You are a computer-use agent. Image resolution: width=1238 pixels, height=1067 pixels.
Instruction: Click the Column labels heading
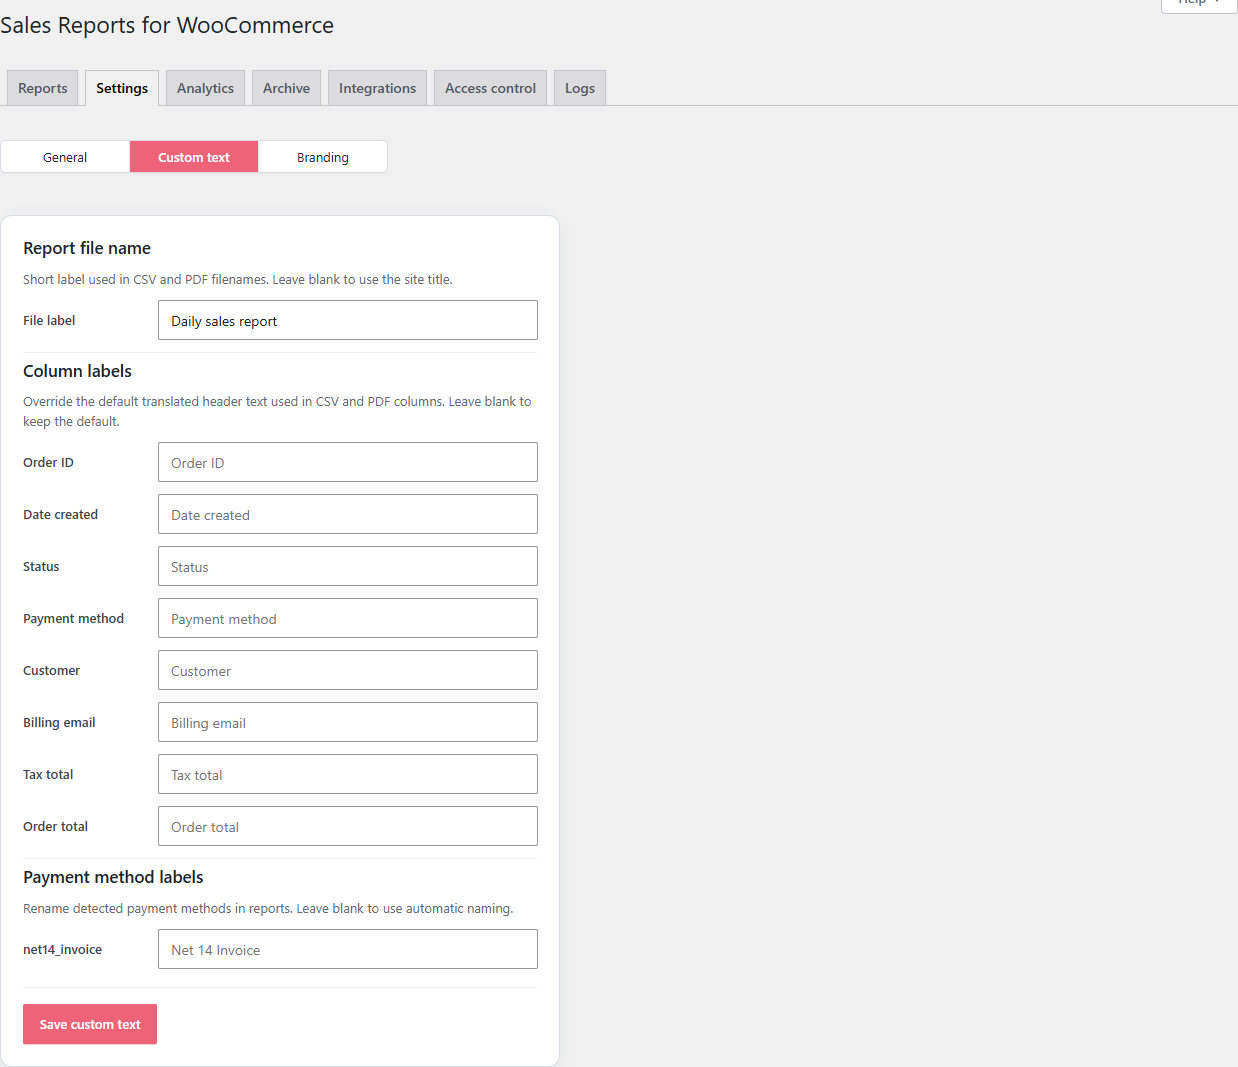(x=77, y=371)
